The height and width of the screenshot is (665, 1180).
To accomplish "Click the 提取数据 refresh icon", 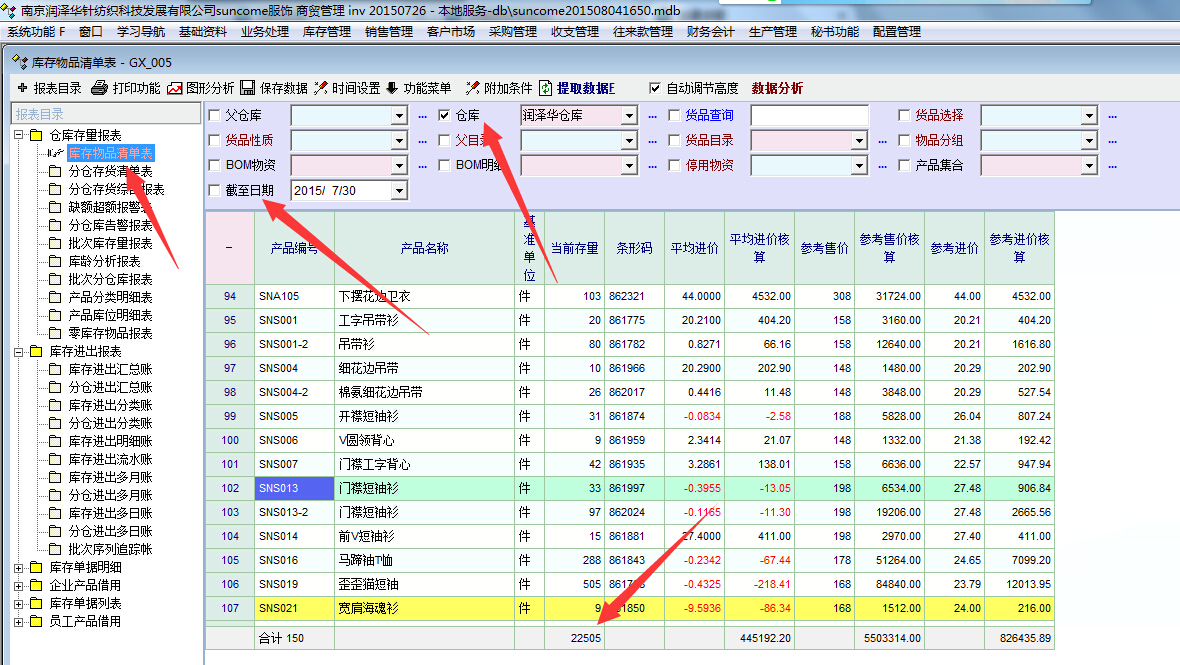I will tap(546, 88).
